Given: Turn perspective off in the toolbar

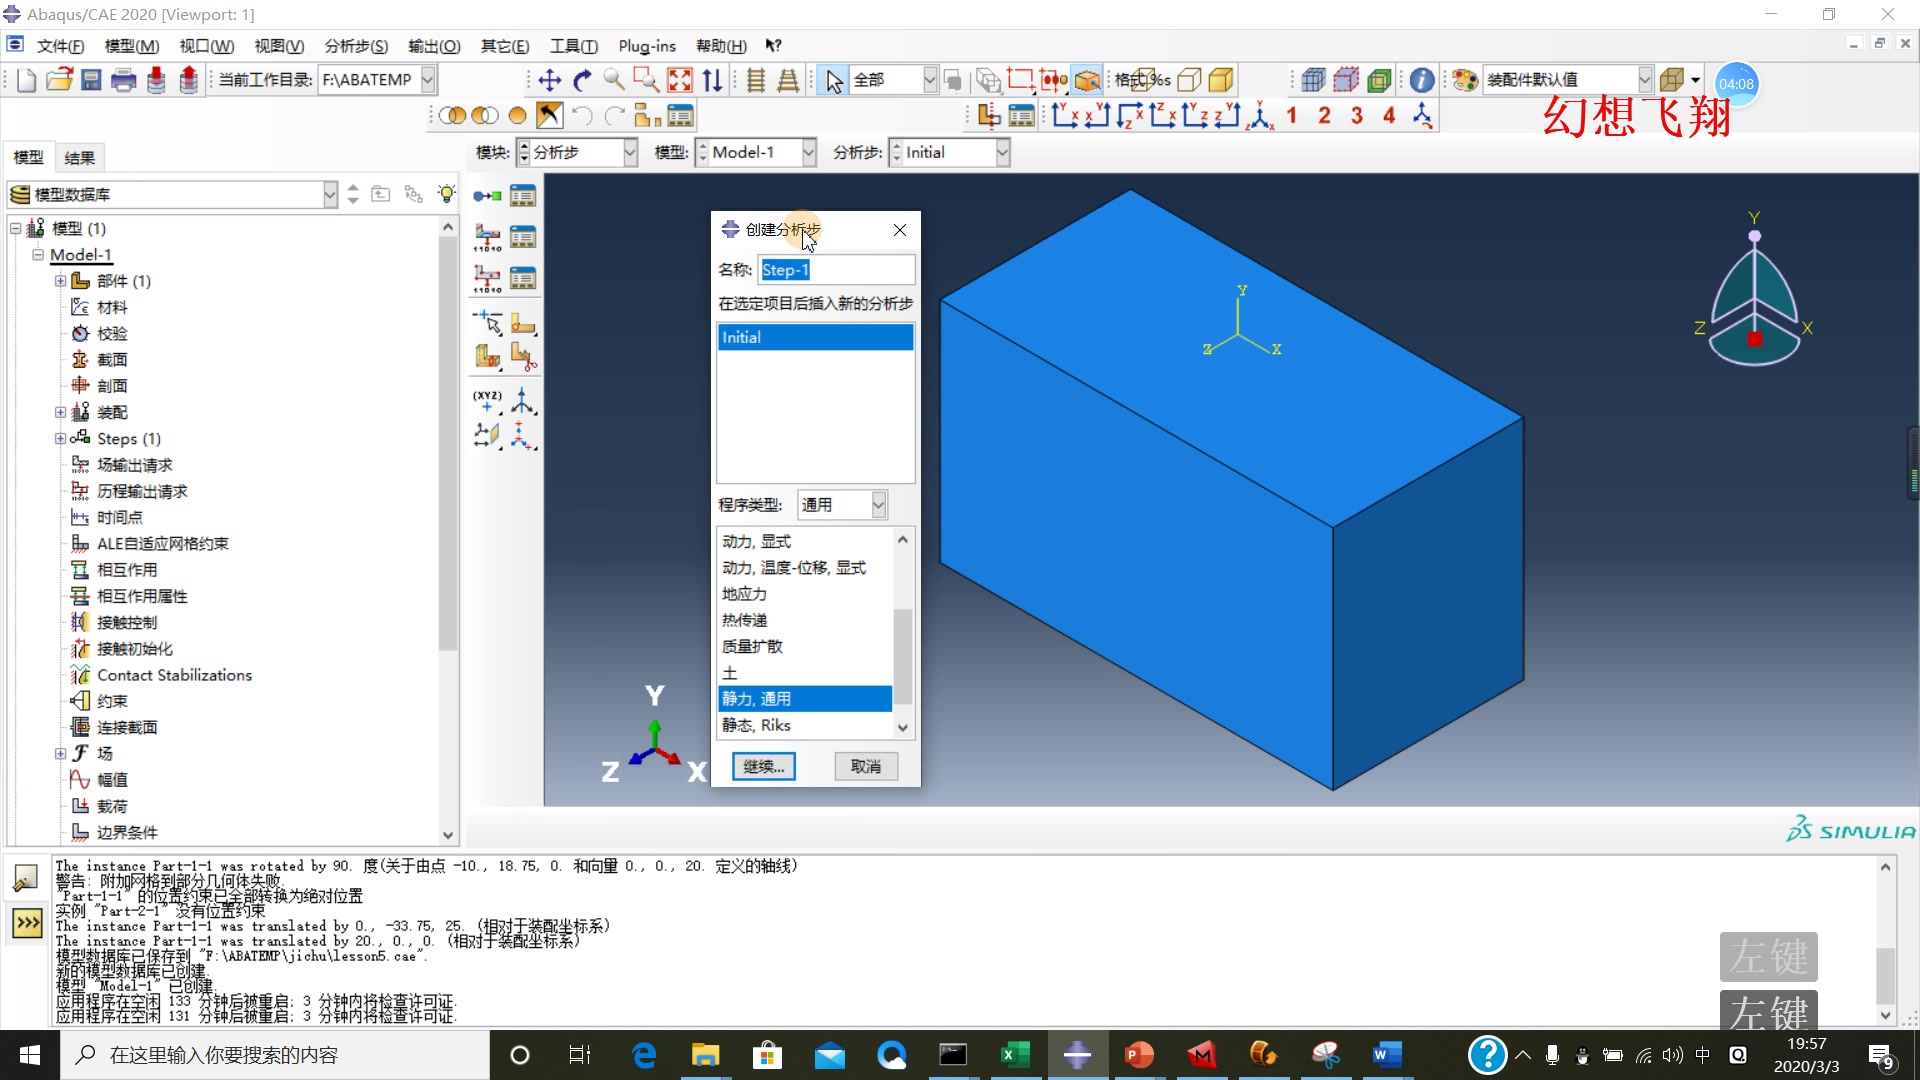Looking at the screenshot, I should tap(756, 80).
